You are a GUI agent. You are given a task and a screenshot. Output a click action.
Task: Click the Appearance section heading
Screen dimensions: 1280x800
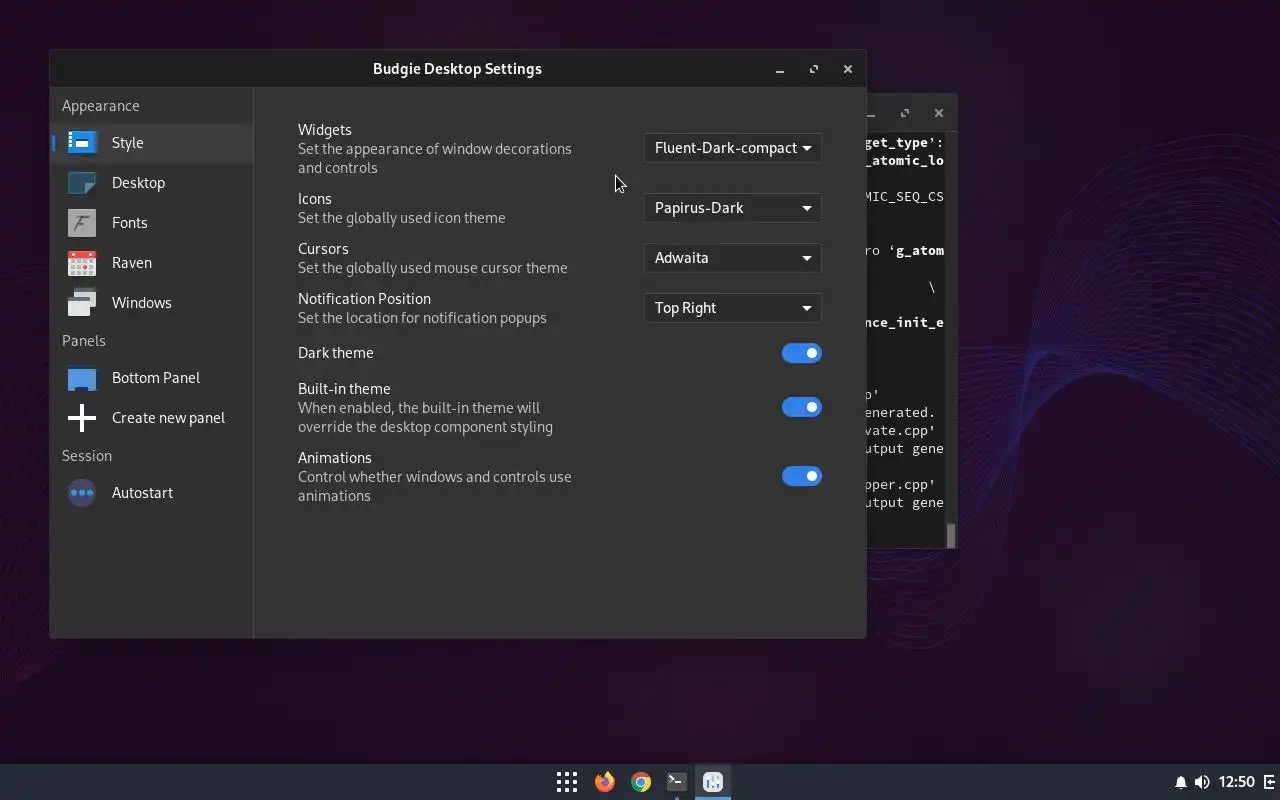pos(101,106)
